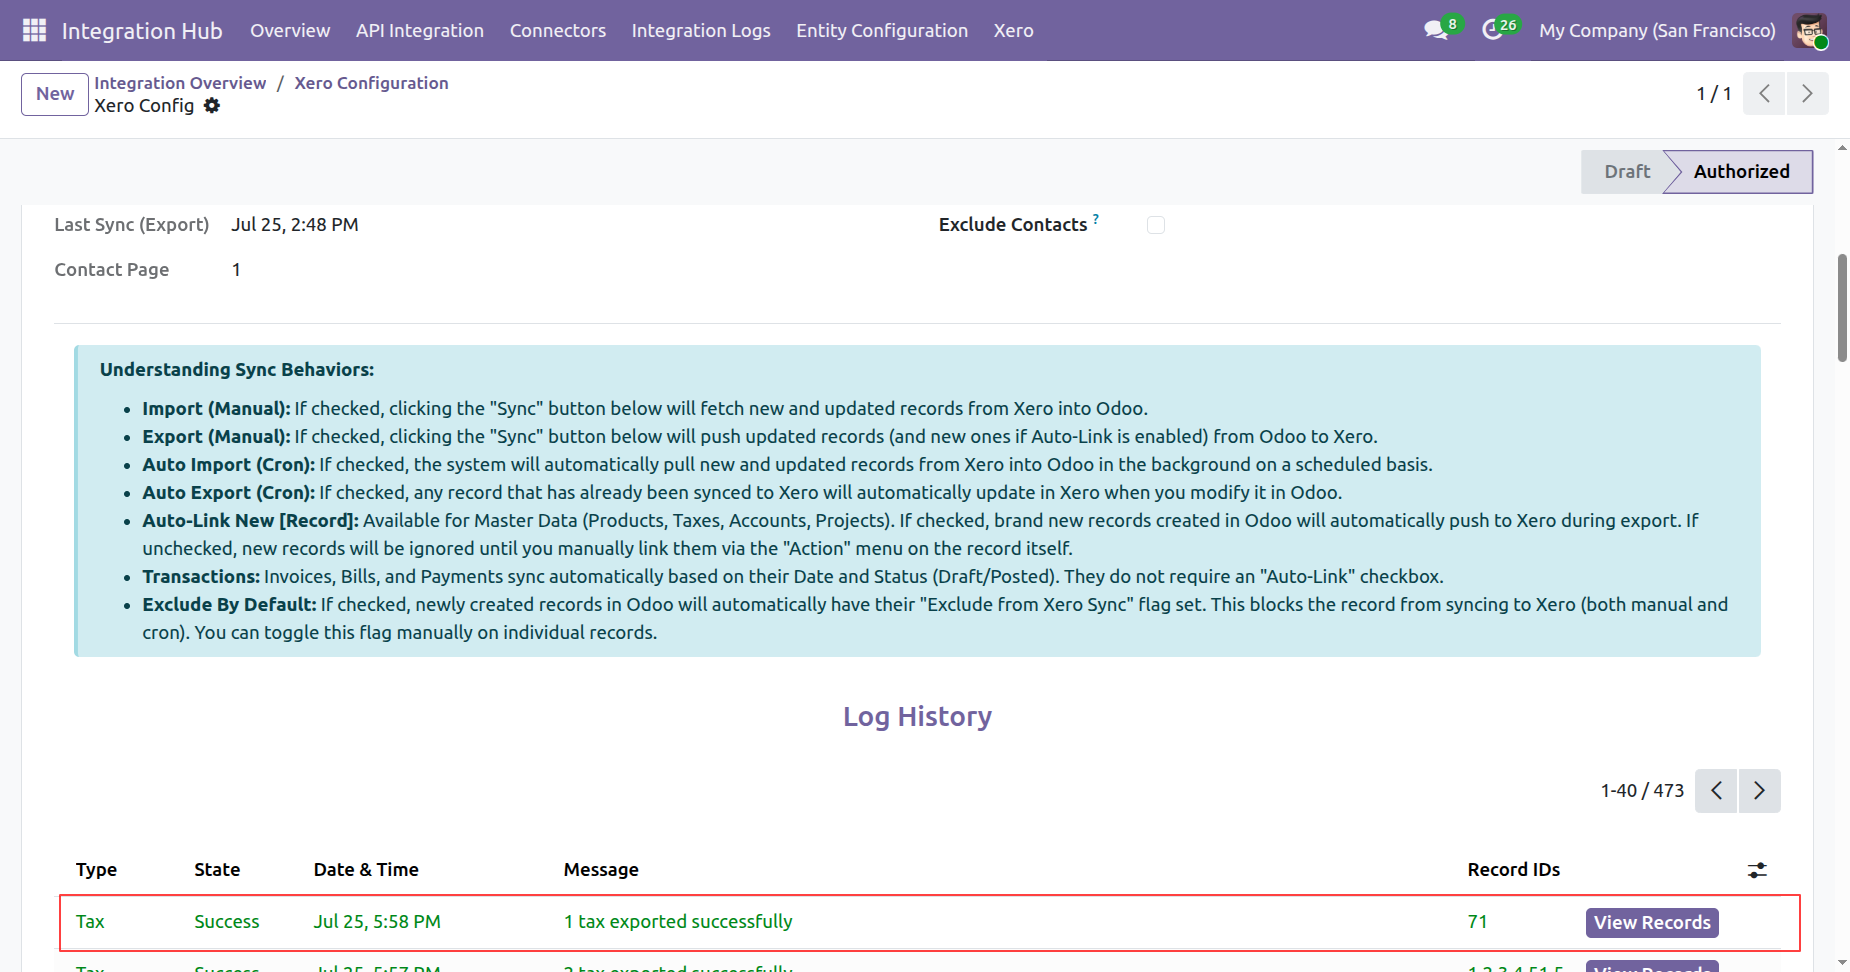The width and height of the screenshot is (1850, 972).
Task: Click the Success state in the first log row
Action: 227,922
